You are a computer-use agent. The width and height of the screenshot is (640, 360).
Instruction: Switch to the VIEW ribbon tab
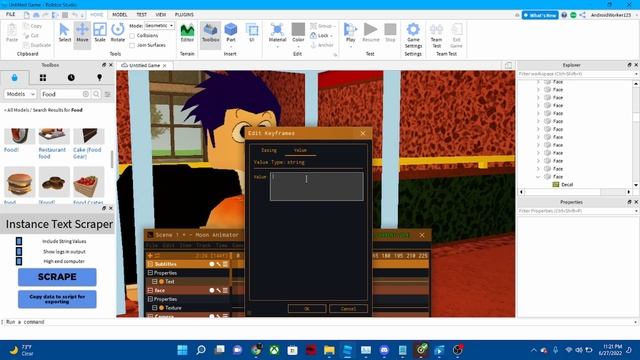point(161,15)
